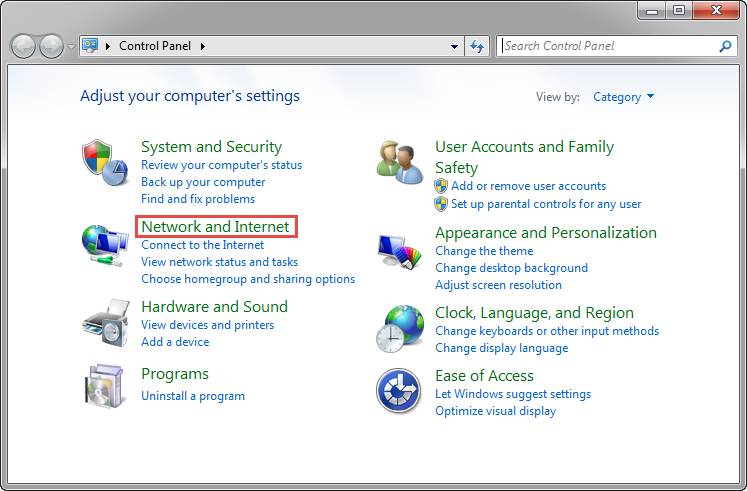Image resolution: width=747 pixels, height=491 pixels.
Task: Open Add or remove user accounts
Action: pos(528,186)
